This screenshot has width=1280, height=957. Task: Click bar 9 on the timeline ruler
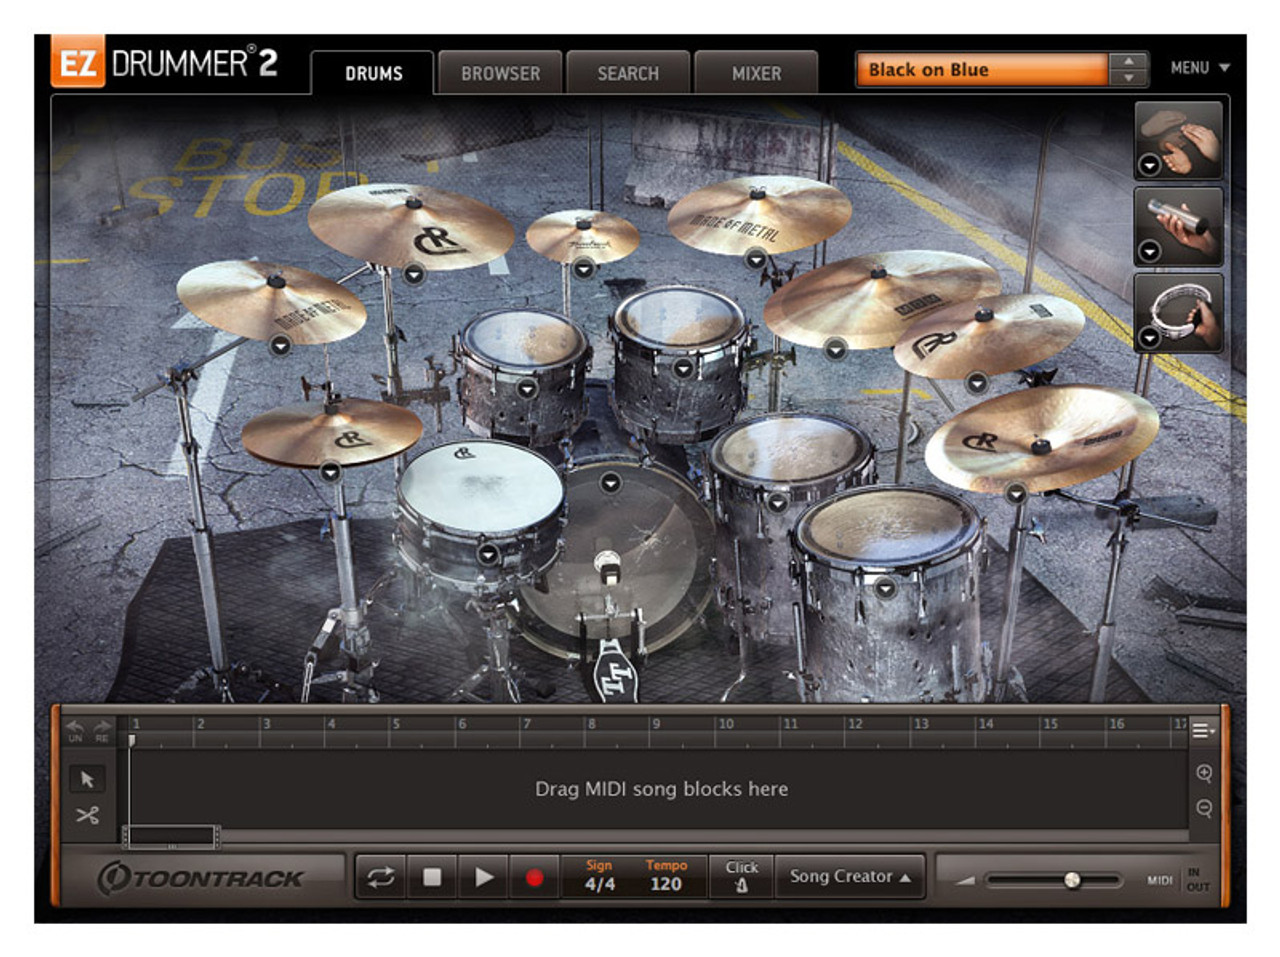(x=656, y=724)
